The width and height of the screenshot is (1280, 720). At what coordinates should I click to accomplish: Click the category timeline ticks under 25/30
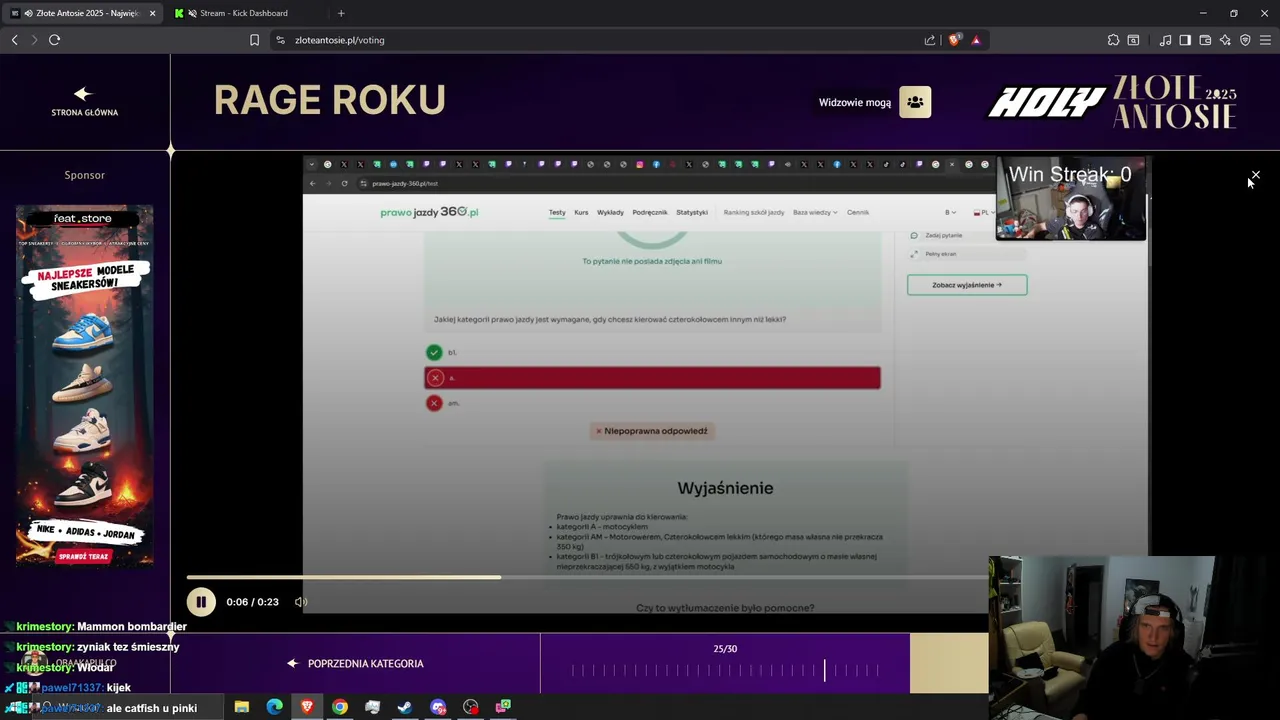click(725, 671)
